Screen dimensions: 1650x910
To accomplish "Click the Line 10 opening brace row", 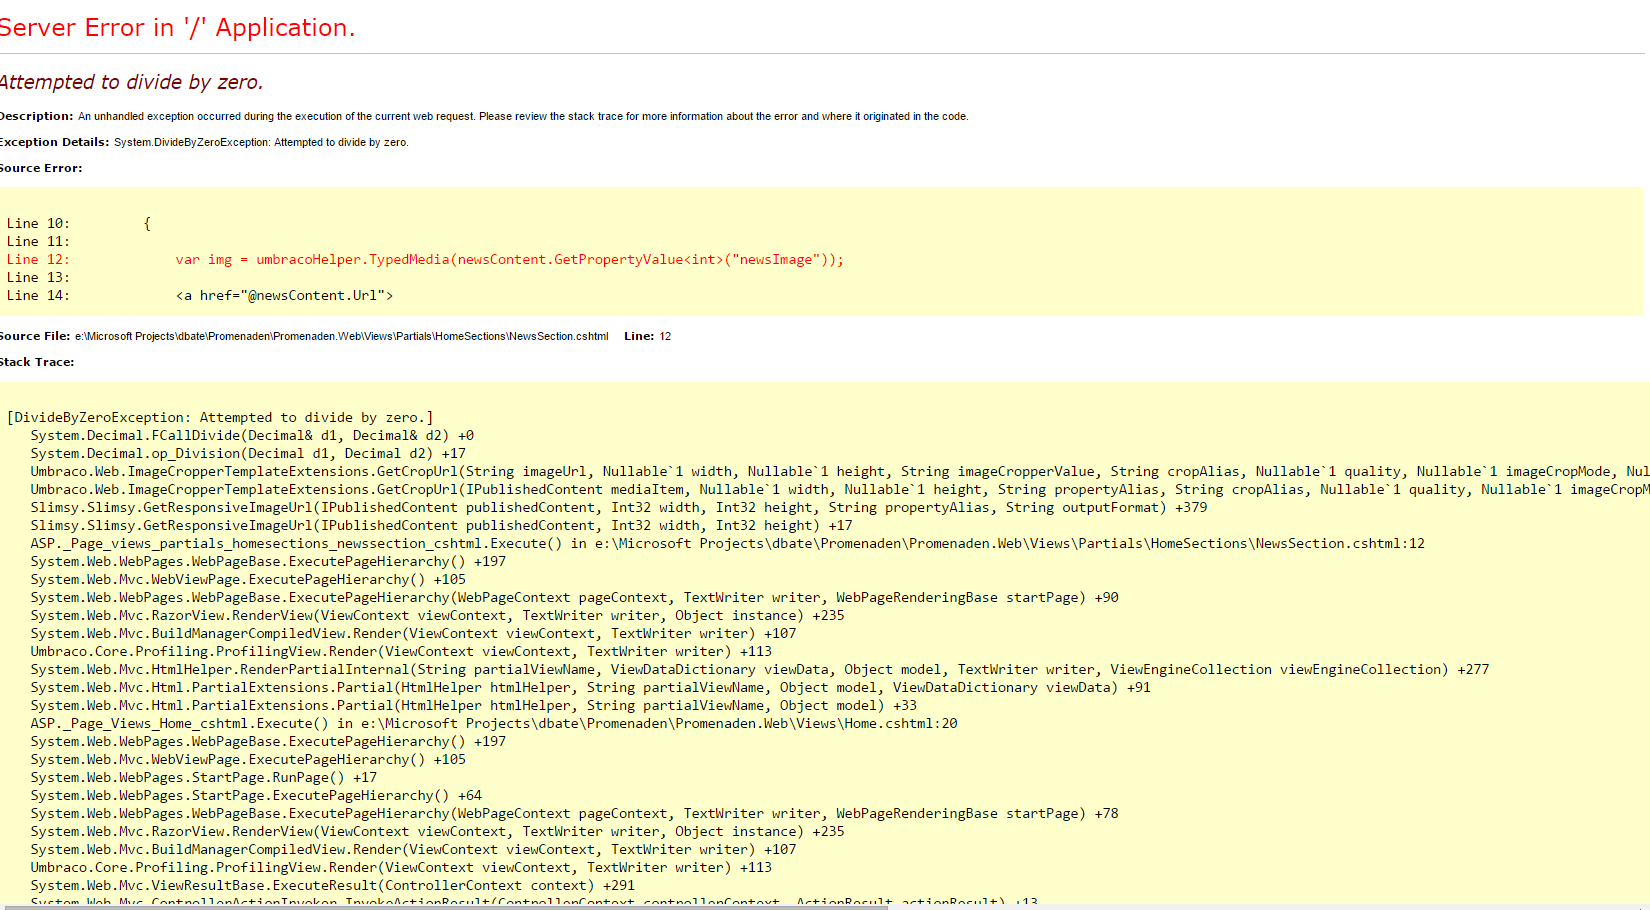I will pyautogui.click(x=80, y=224).
